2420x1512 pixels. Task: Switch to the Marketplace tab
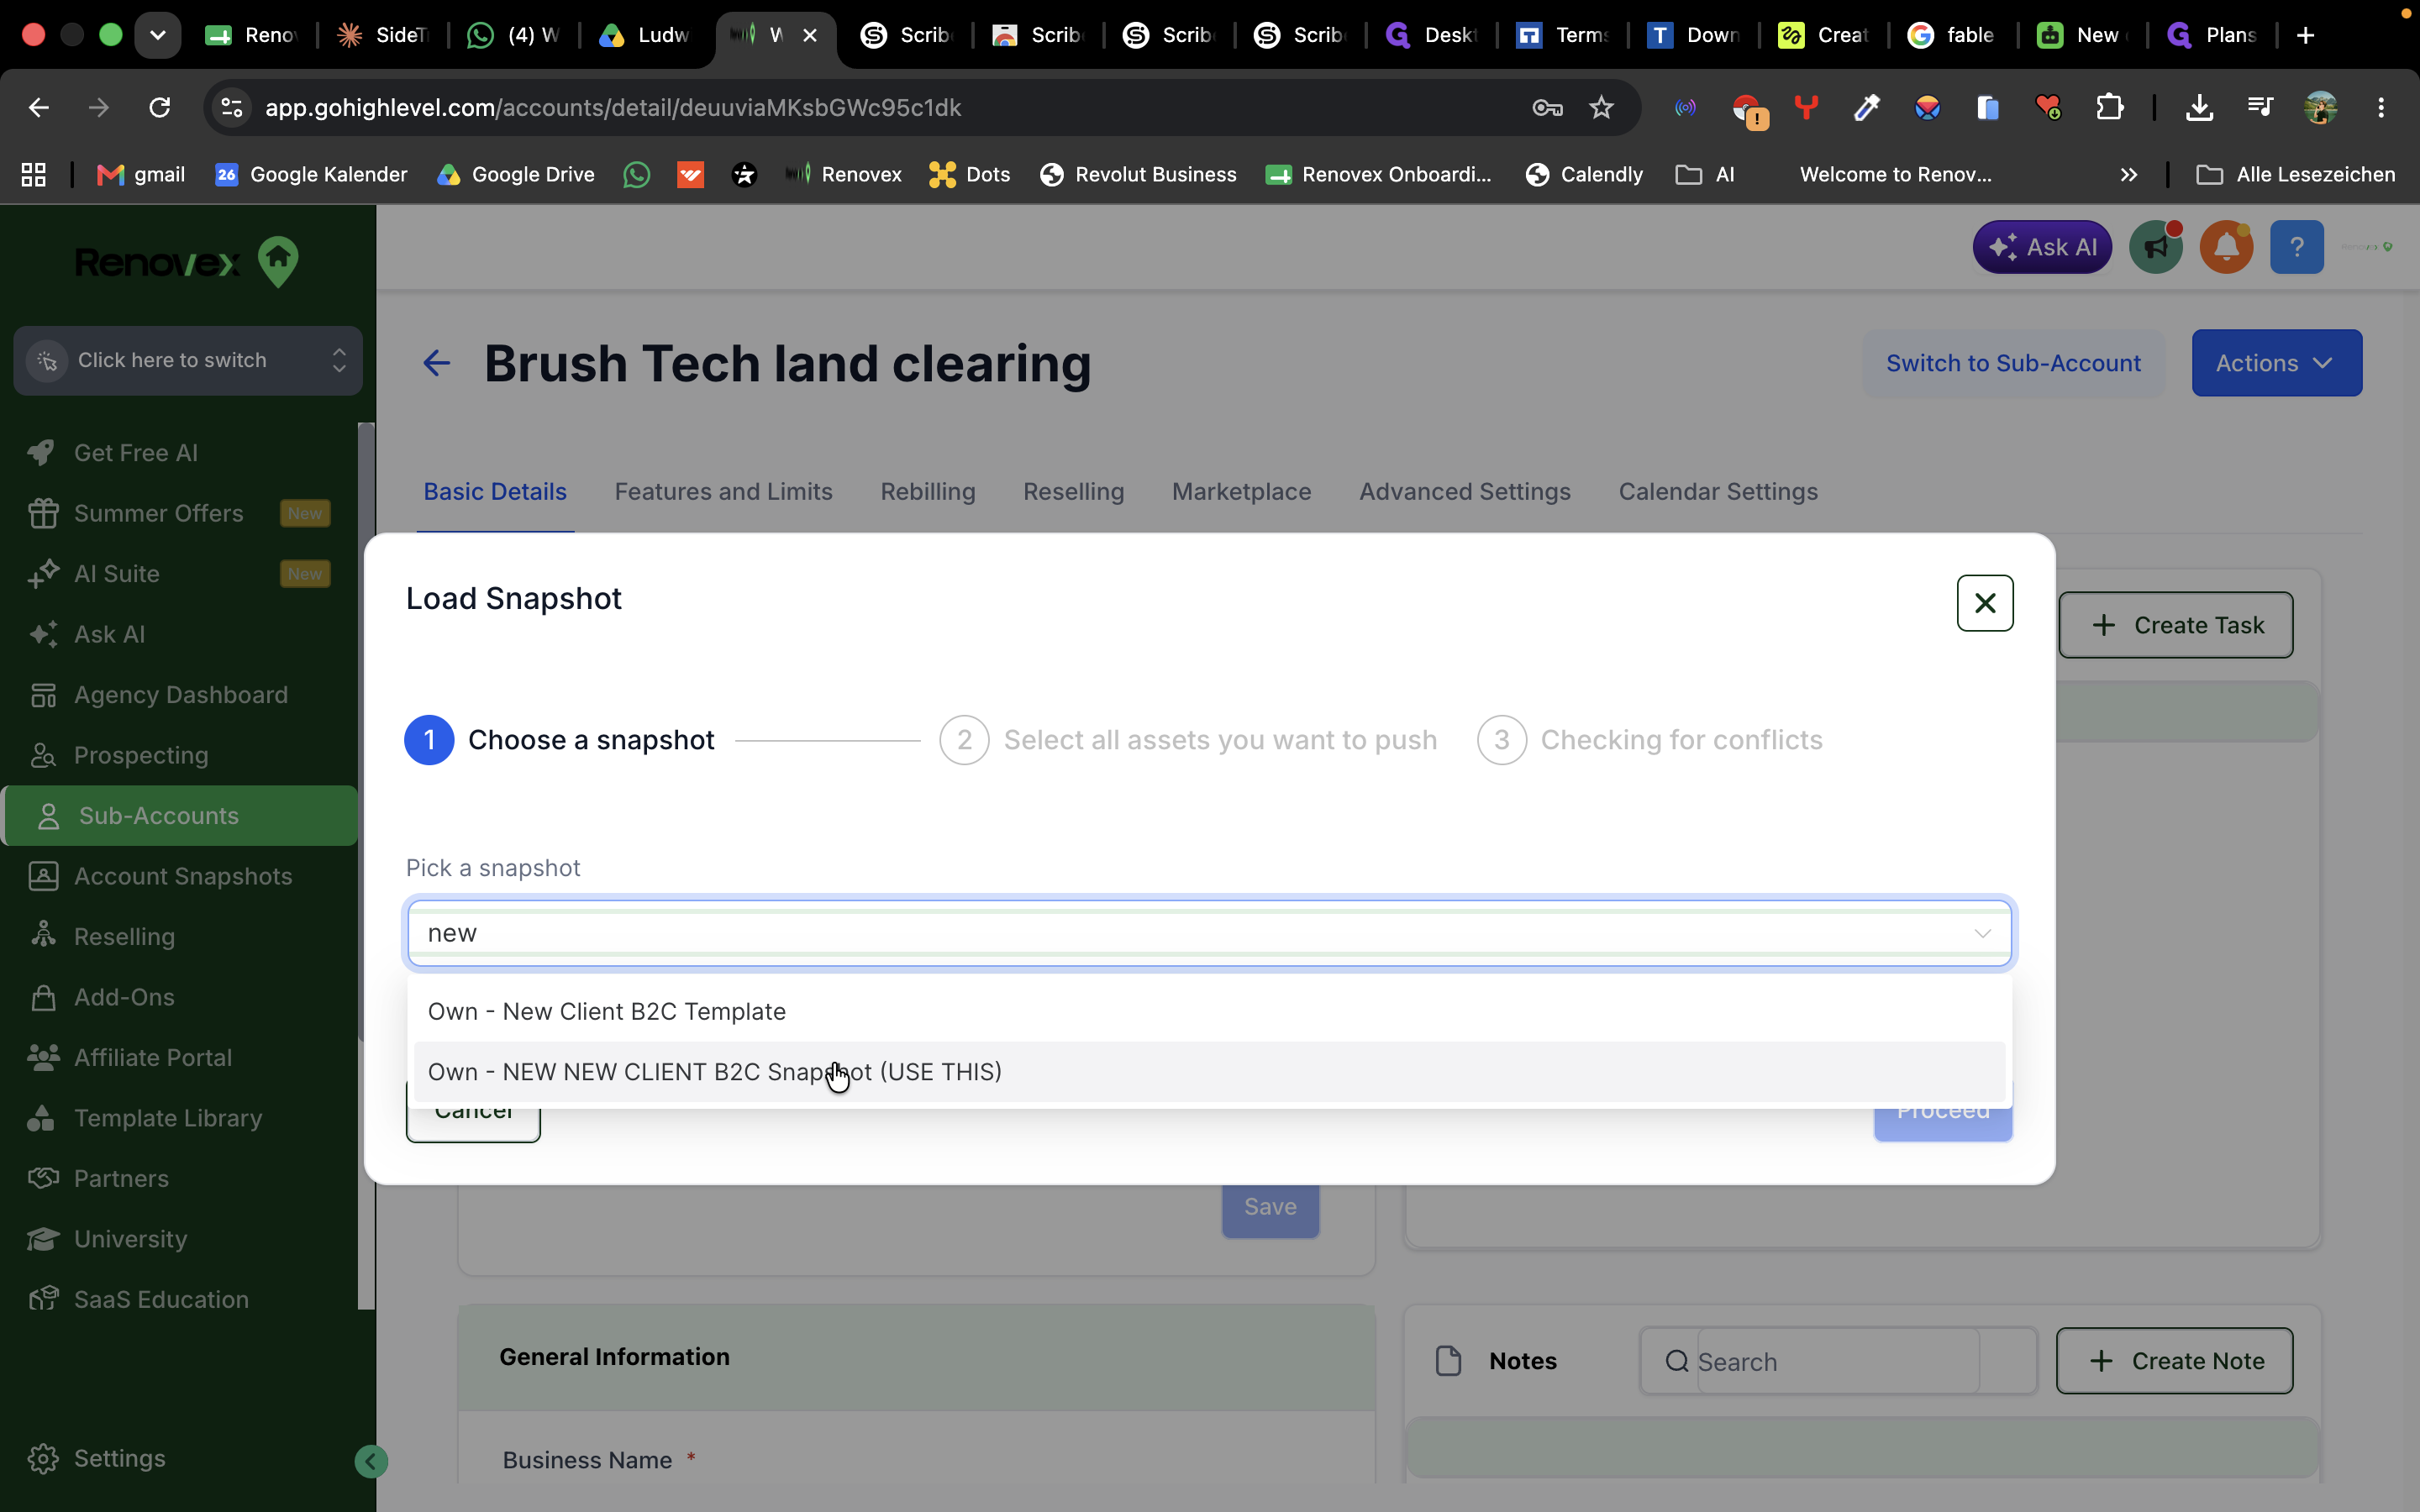pos(1241,491)
